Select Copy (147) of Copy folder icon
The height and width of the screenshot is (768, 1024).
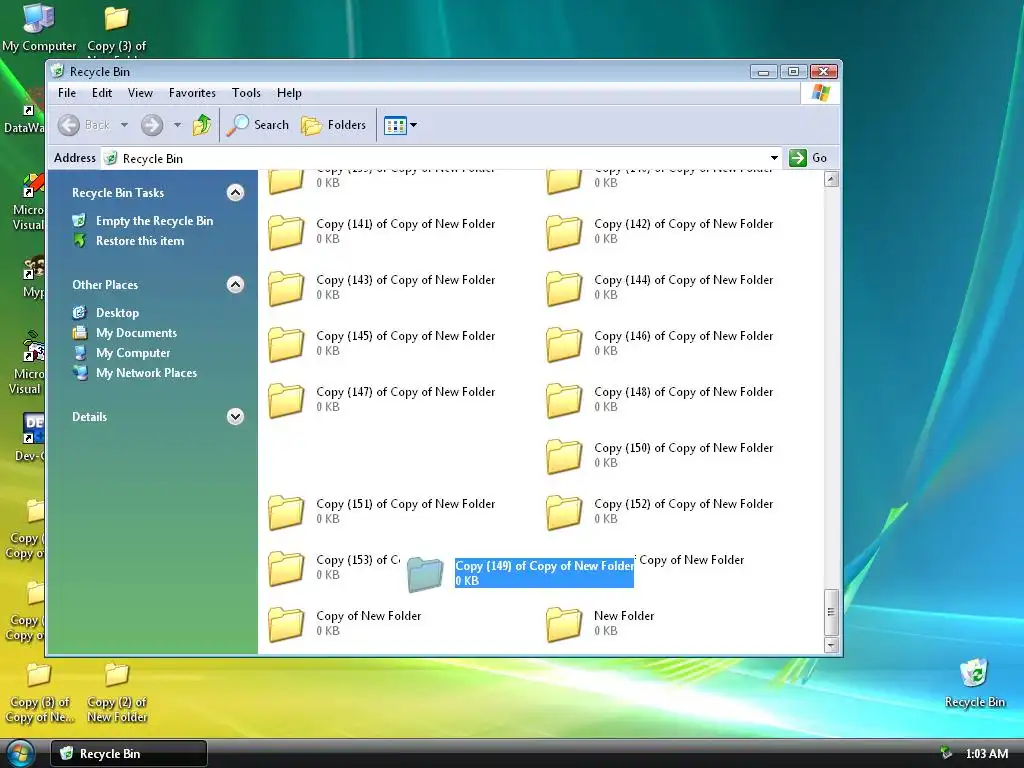point(286,400)
